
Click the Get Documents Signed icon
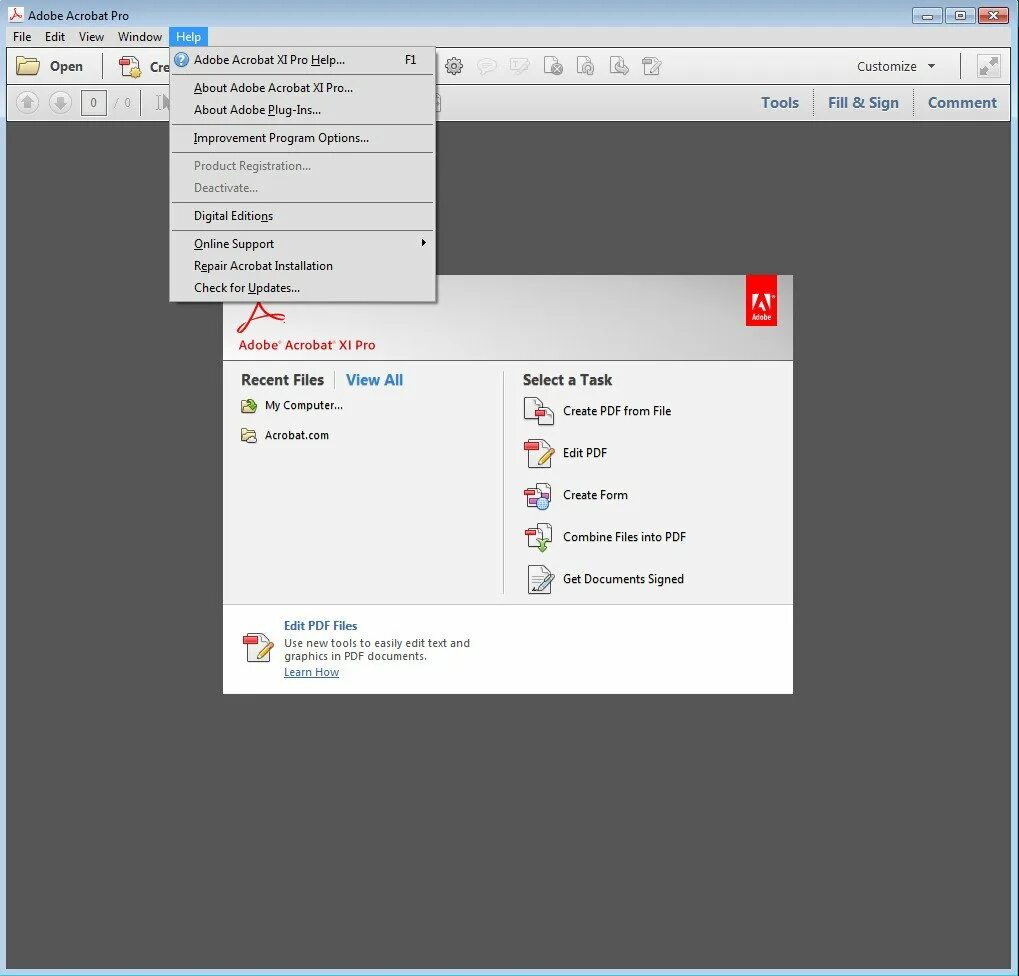coord(540,580)
